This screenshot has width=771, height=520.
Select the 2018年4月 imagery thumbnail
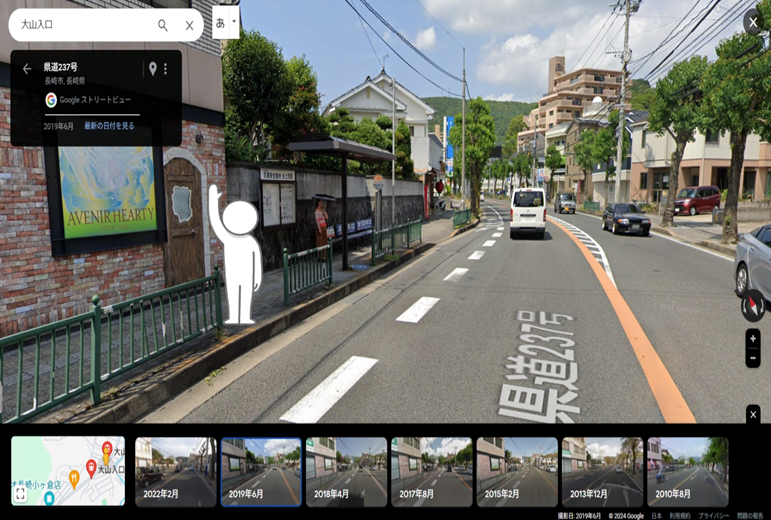tap(346, 471)
